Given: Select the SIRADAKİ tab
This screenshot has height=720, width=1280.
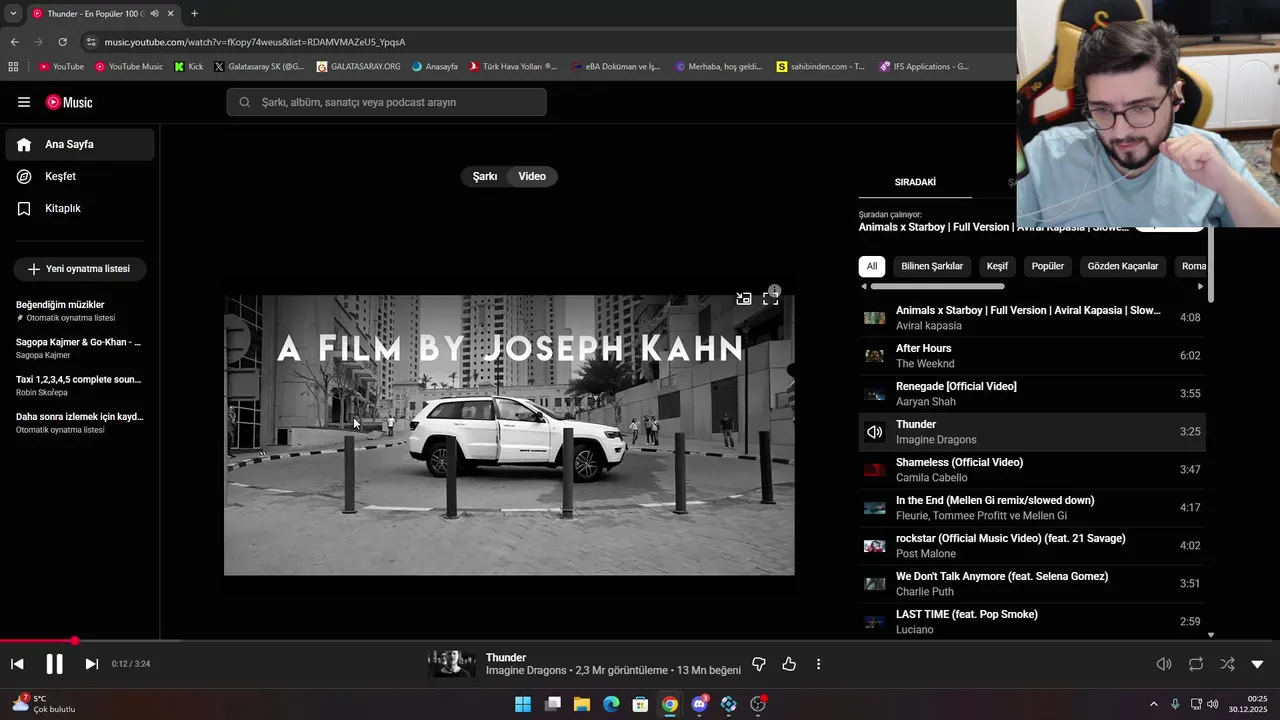Looking at the screenshot, I should coord(915,182).
